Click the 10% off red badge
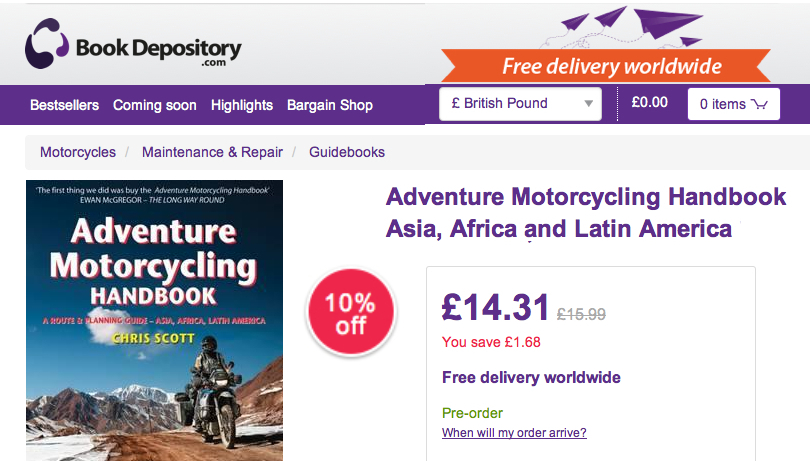Viewport: 810px width, 461px height. 351,313
